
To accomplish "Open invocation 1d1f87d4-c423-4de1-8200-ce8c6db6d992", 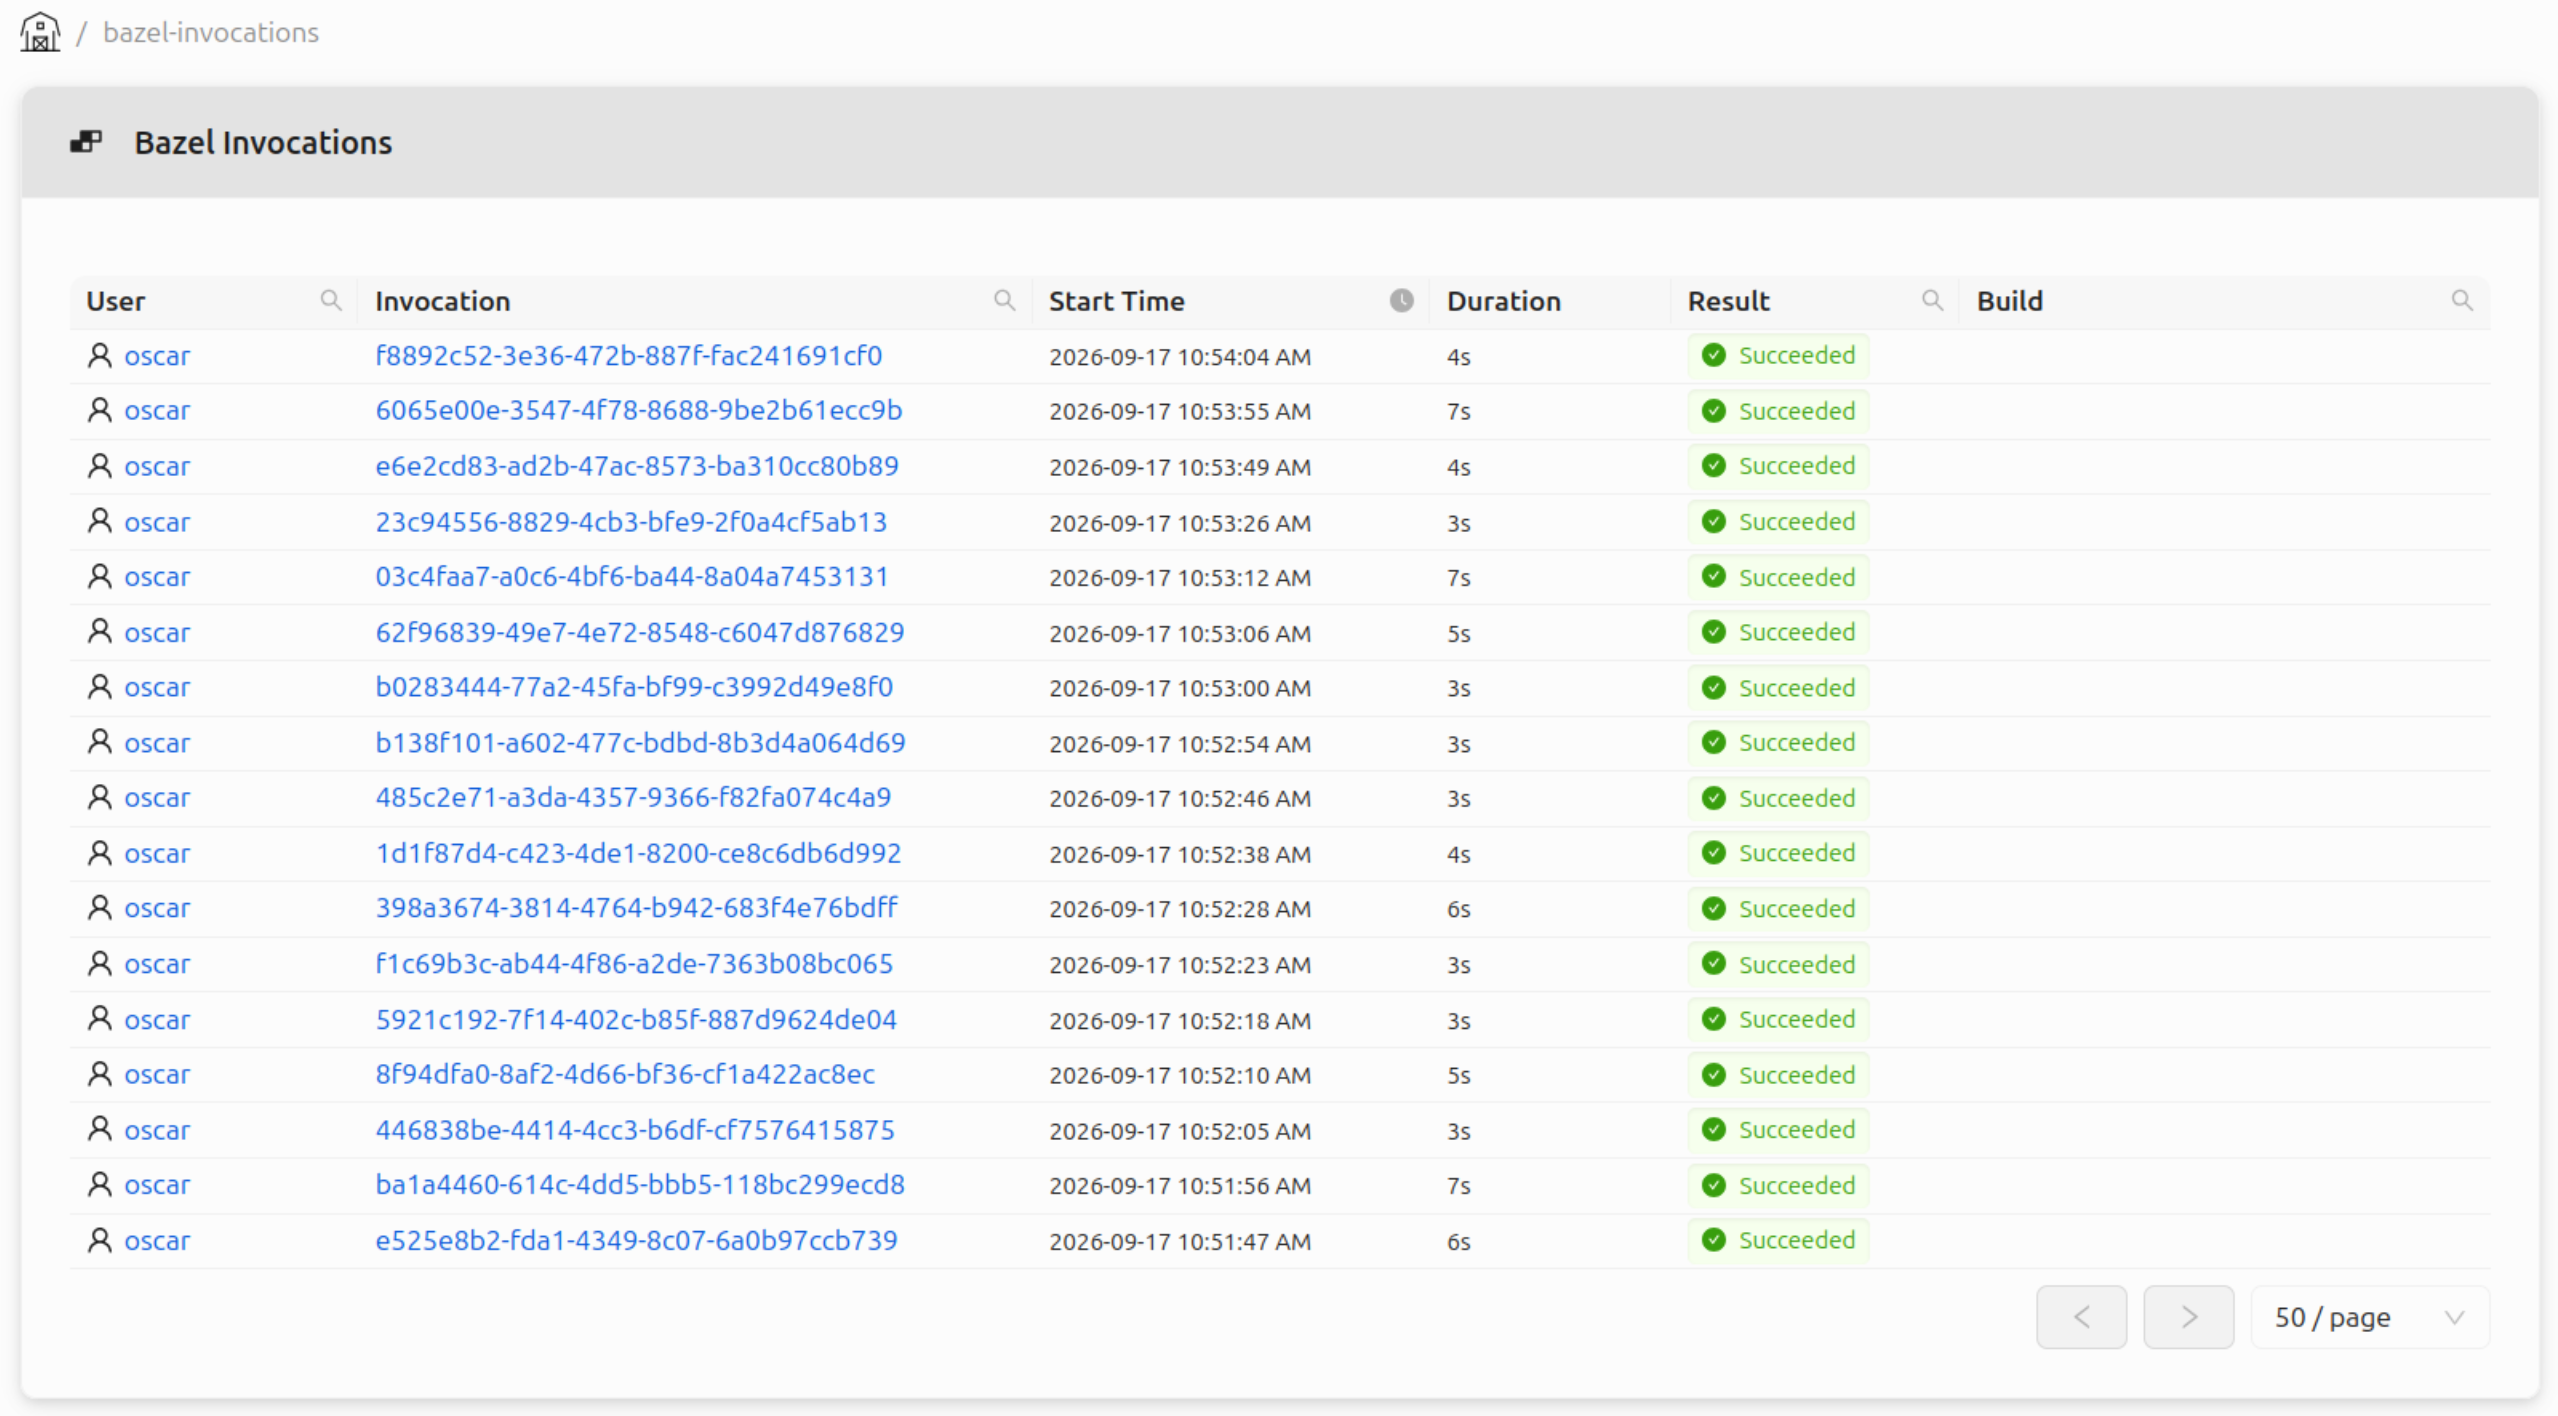I will point(638,853).
